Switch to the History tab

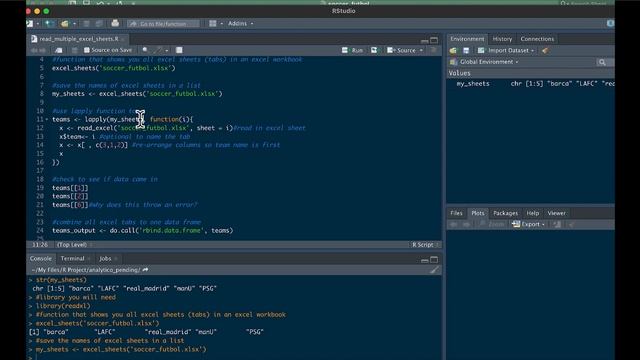click(x=502, y=39)
